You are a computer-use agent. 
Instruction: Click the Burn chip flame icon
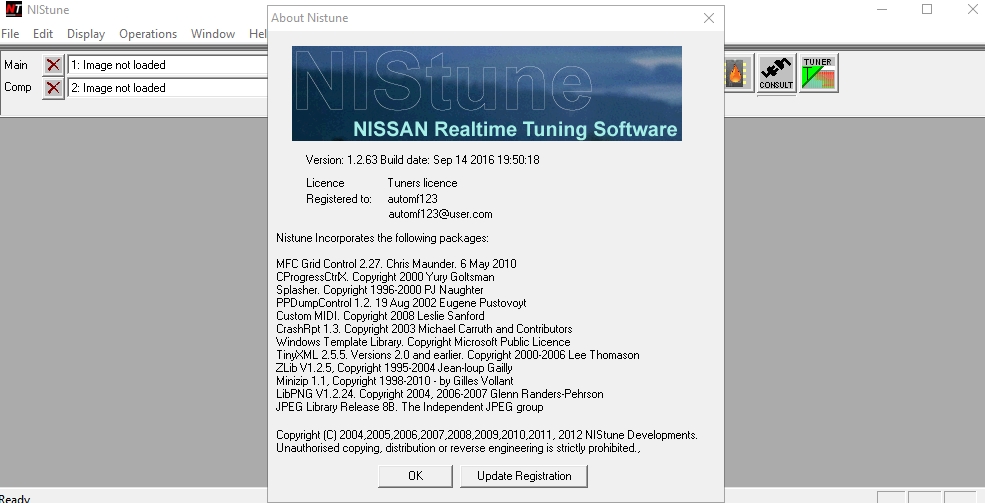point(739,73)
